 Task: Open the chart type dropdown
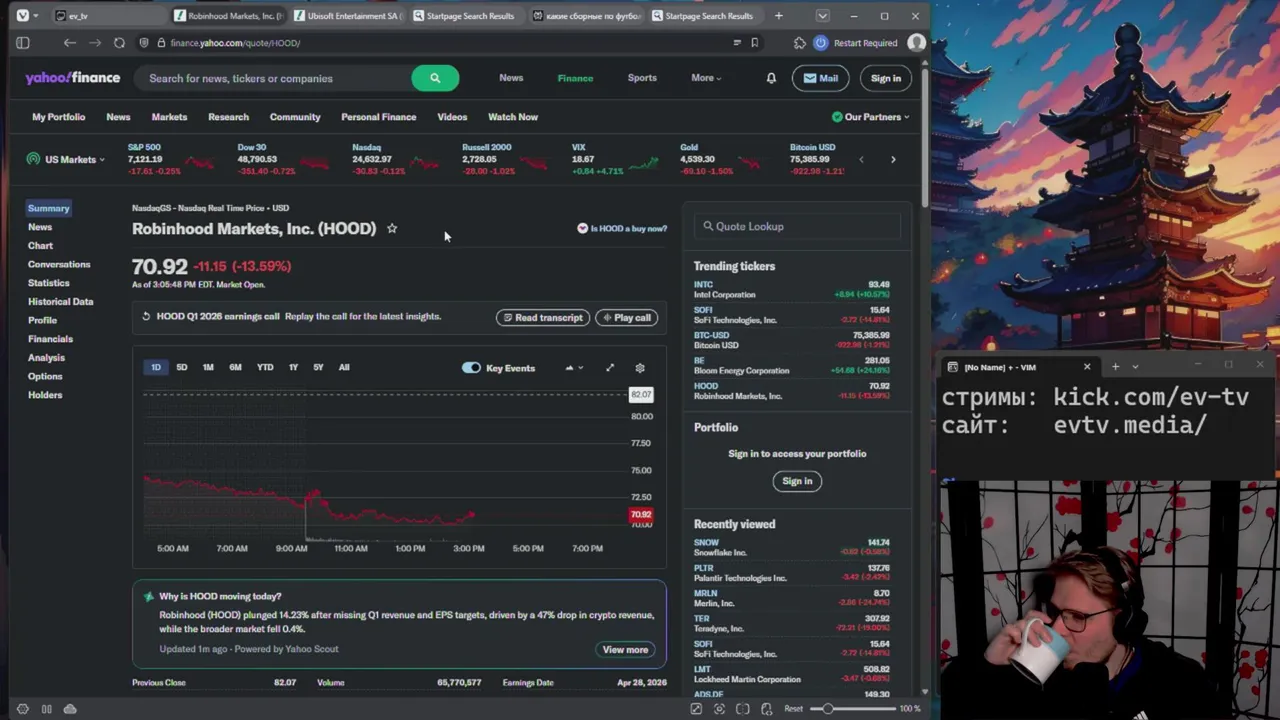574,368
